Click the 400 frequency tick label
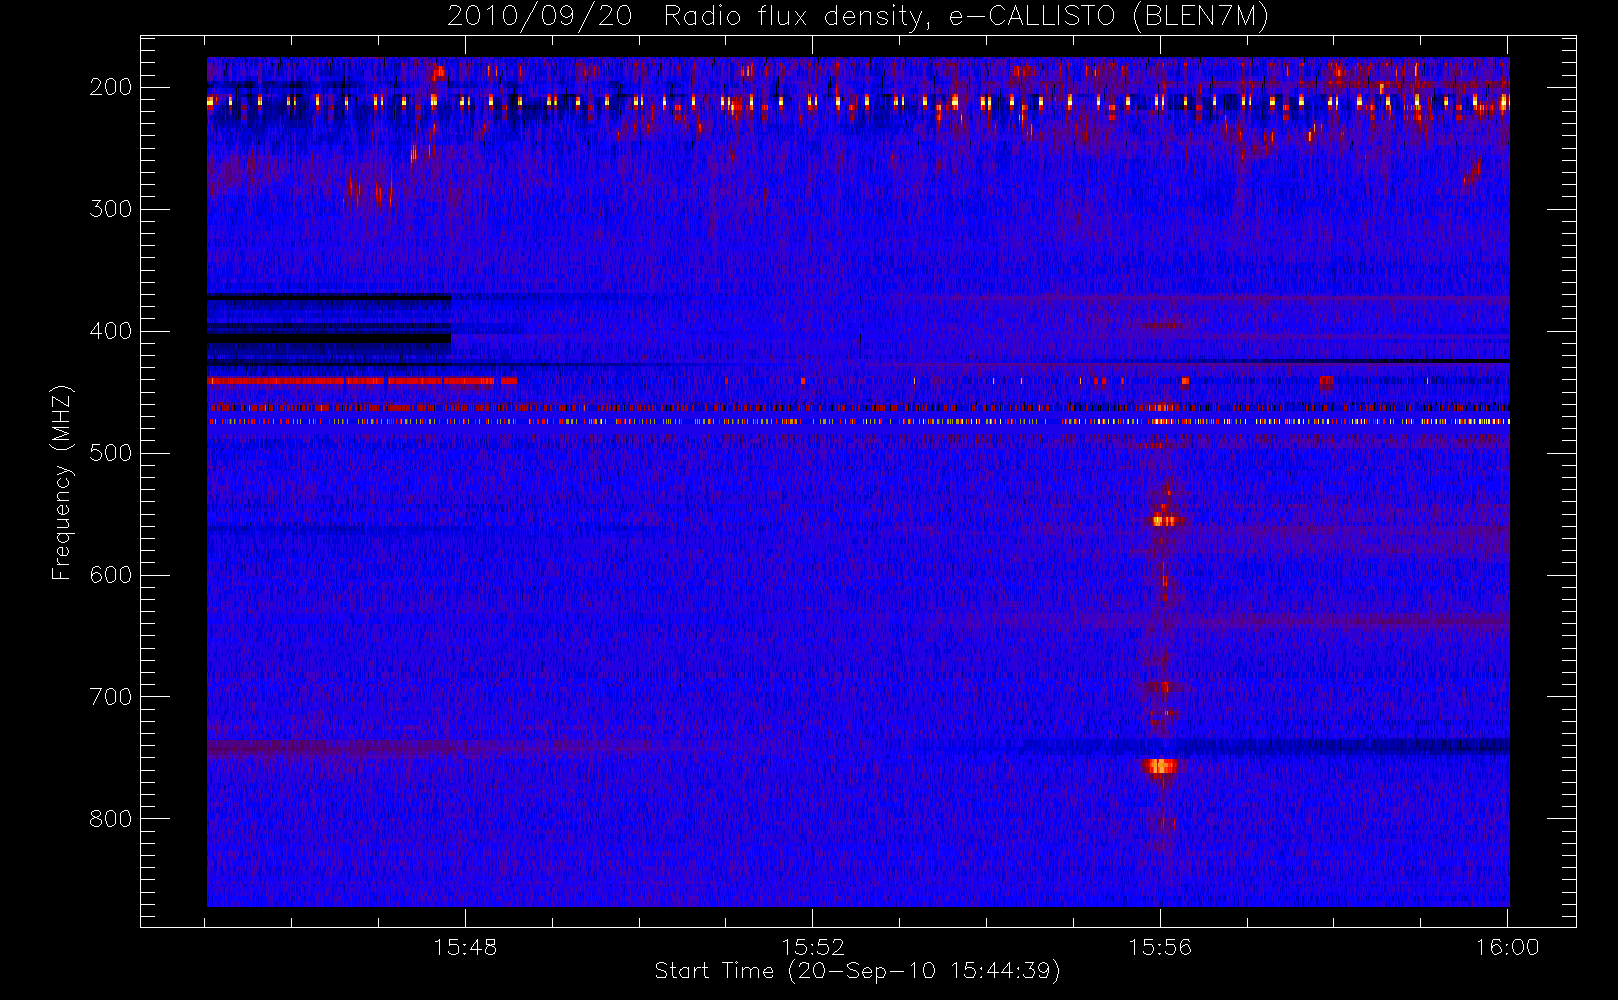The height and width of the screenshot is (1000, 1618). pyautogui.click(x=111, y=331)
